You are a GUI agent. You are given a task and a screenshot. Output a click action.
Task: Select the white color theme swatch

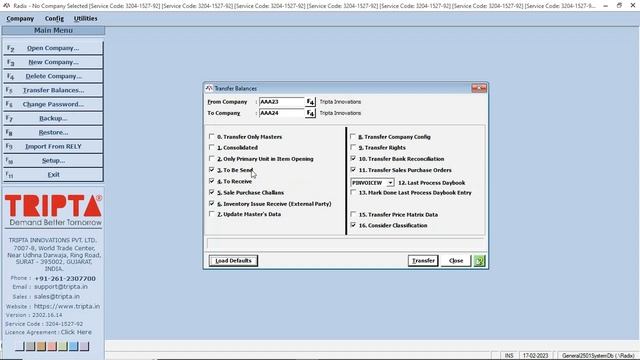(20, 347)
